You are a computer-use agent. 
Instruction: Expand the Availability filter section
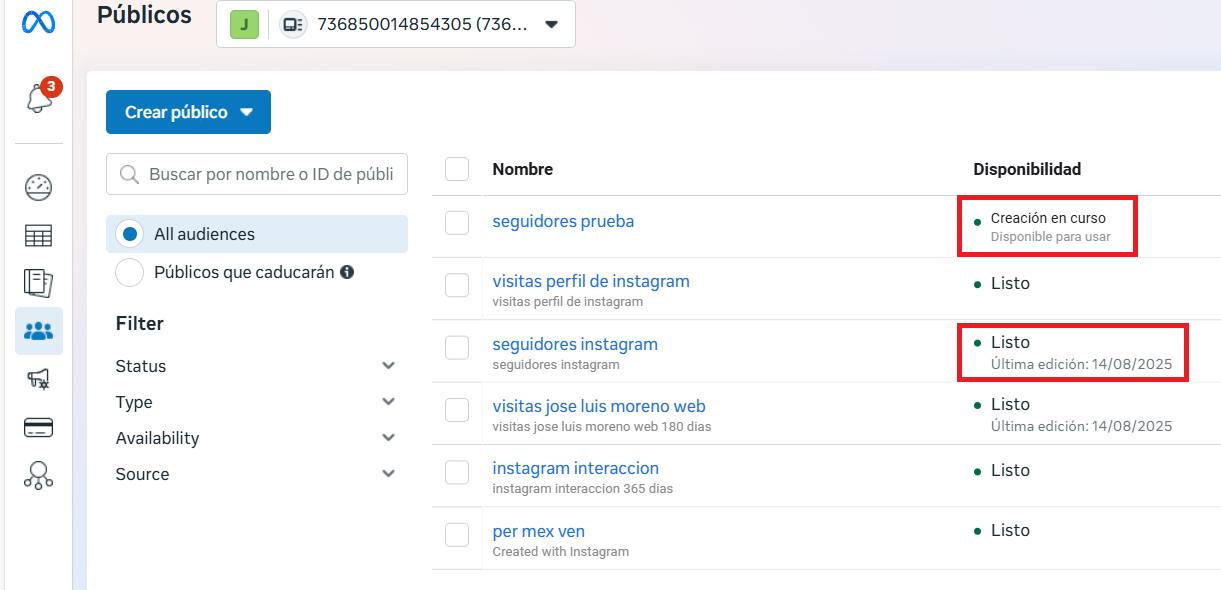tap(256, 438)
